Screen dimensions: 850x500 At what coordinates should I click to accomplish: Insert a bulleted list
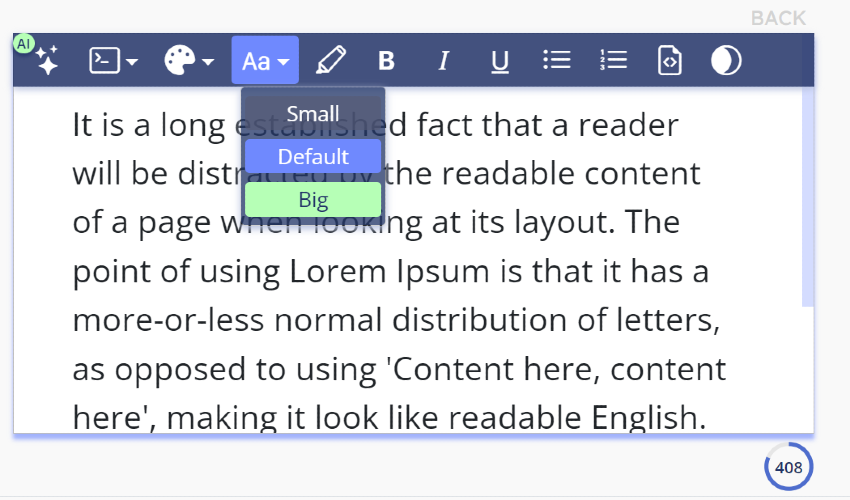(557, 60)
